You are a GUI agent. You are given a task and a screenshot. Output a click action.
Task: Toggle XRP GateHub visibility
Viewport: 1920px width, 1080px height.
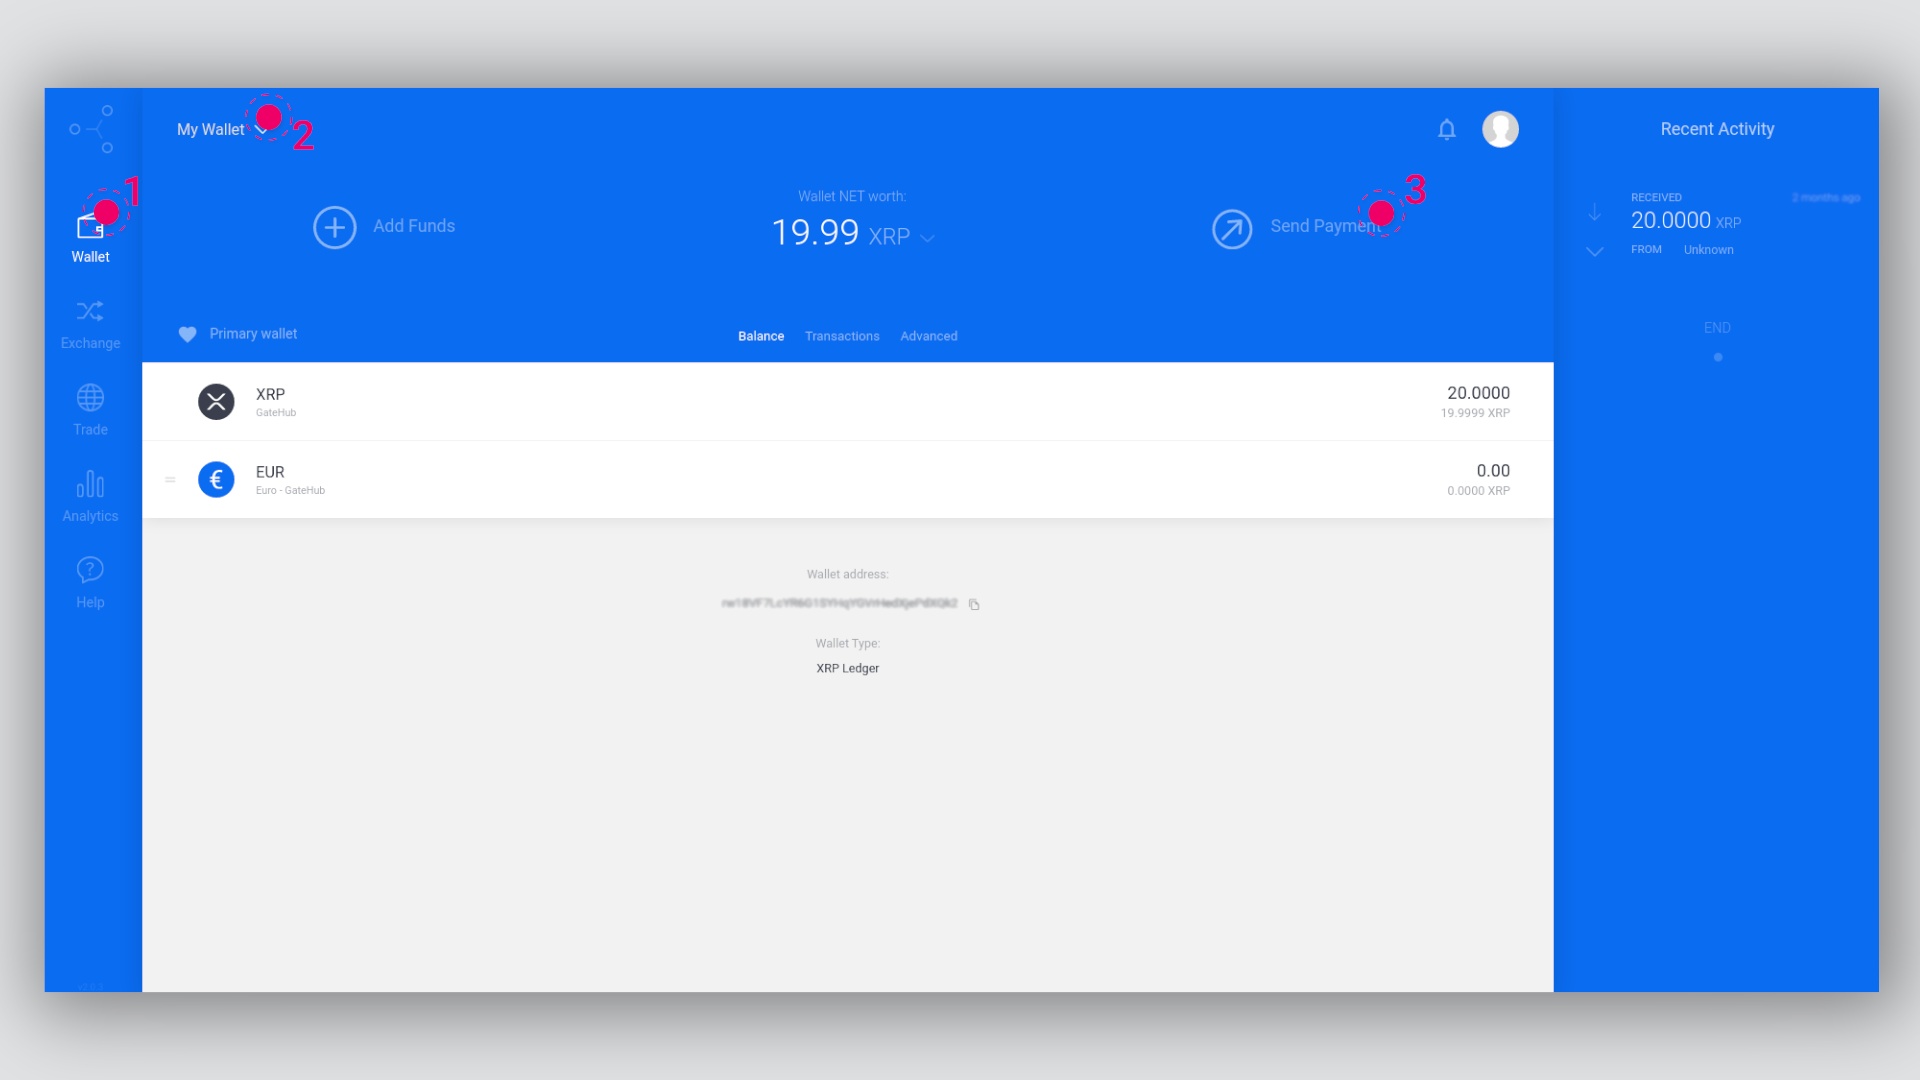pyautogui.click(x=169, y=401)
